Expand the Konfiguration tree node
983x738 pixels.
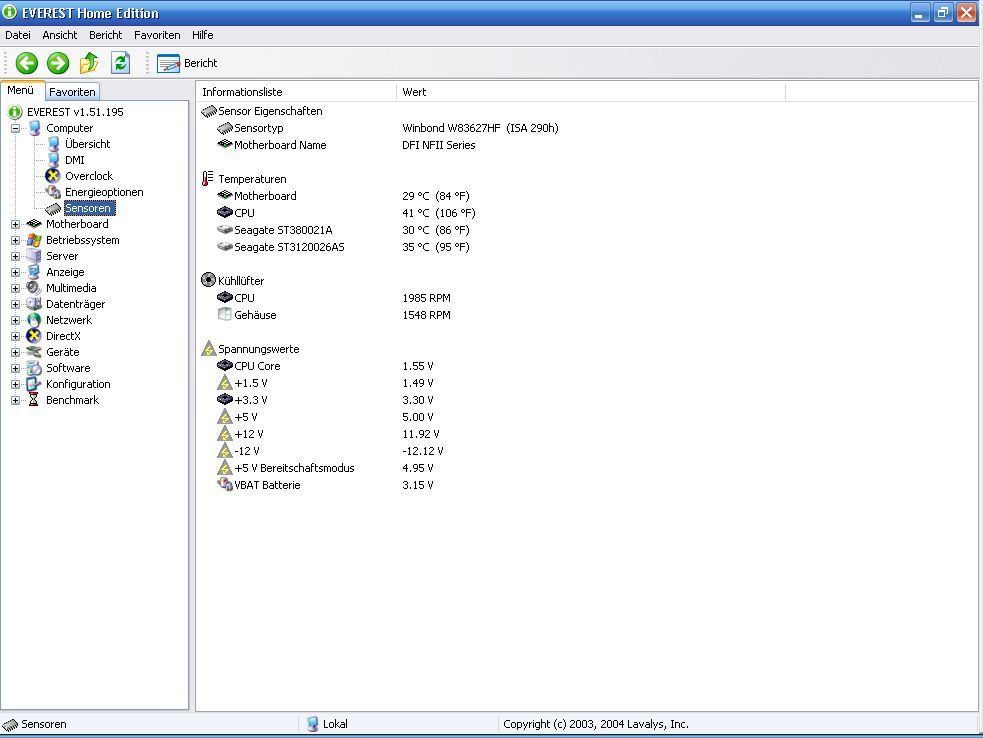tap(15, 384)
